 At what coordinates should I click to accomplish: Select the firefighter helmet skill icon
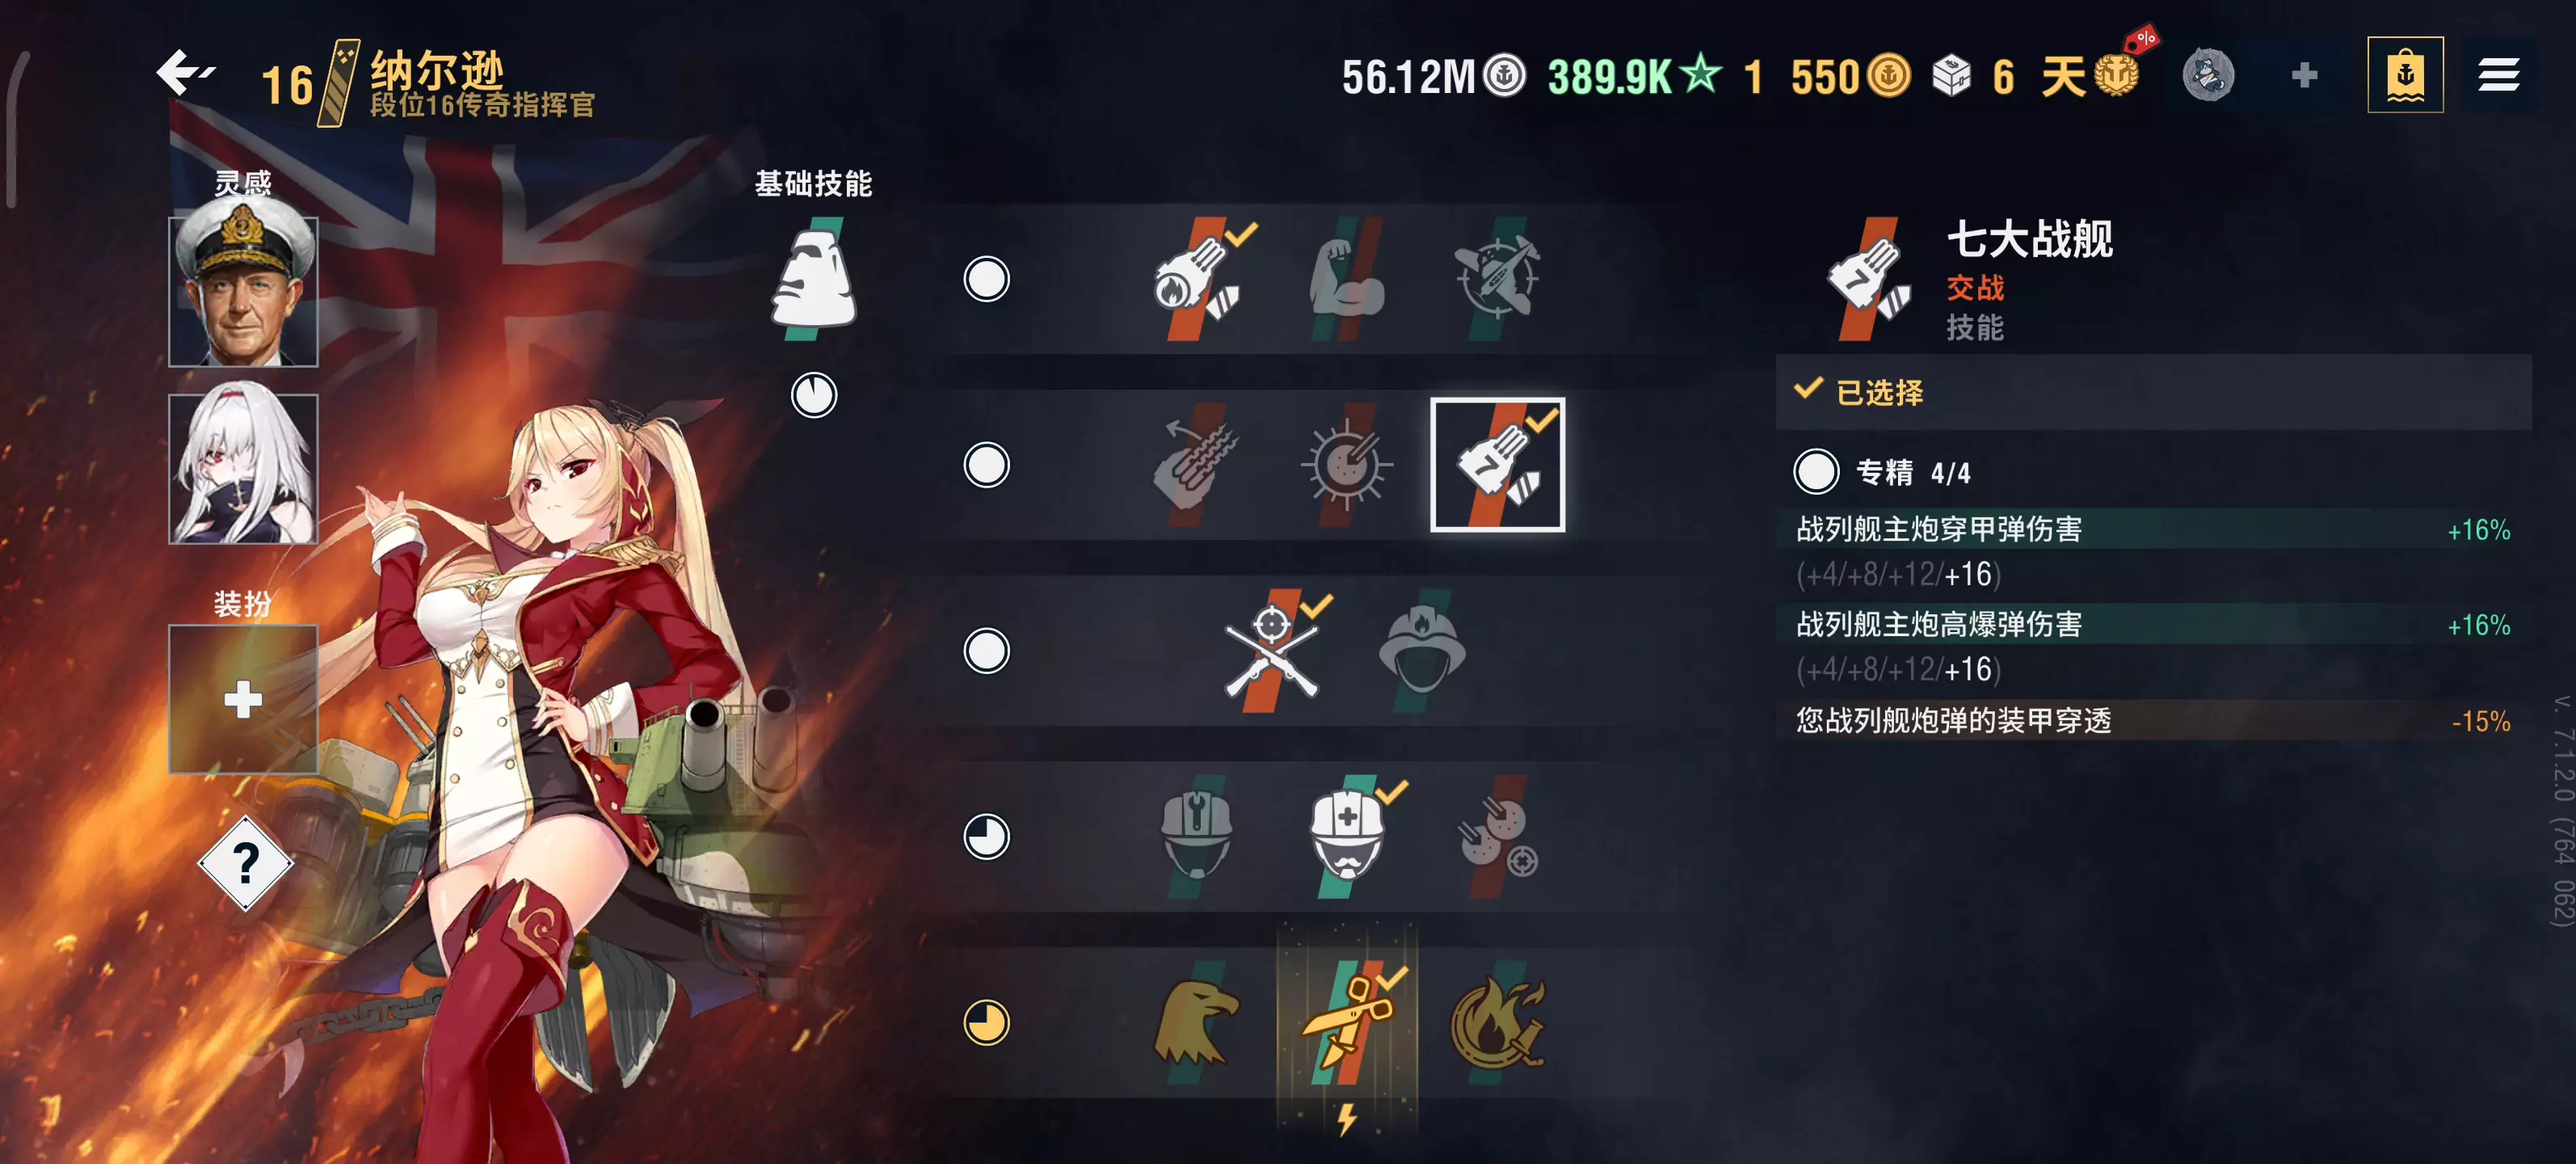pos(1422,651)
